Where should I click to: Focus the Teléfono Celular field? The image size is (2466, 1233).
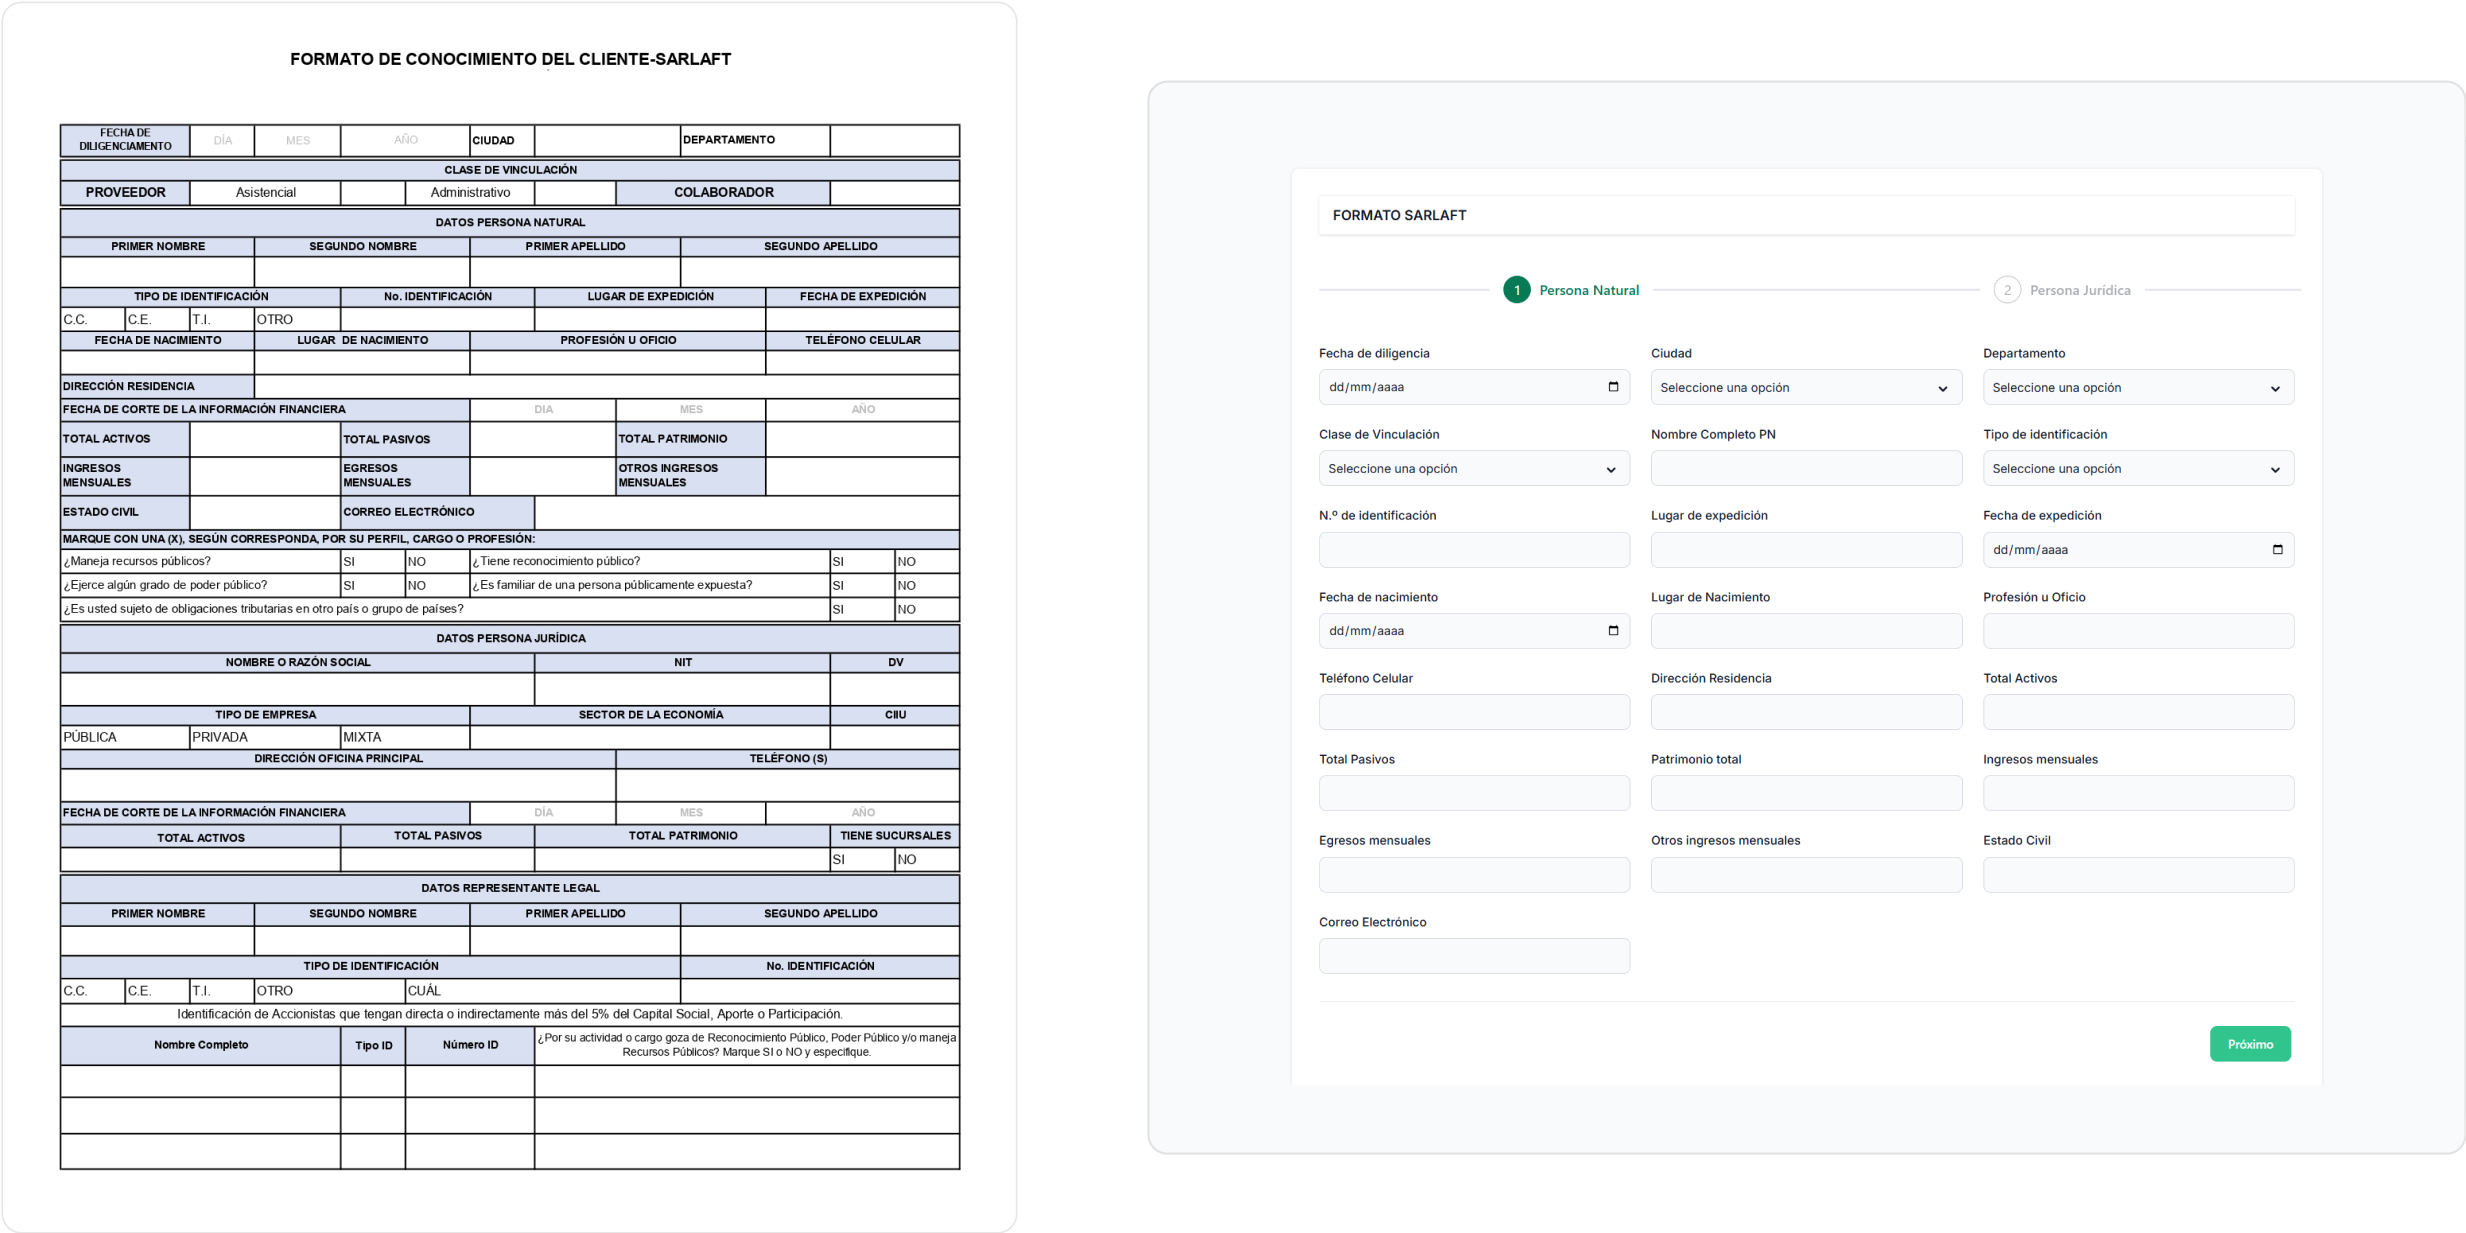pyautogui.click(x=1474, y=712)
